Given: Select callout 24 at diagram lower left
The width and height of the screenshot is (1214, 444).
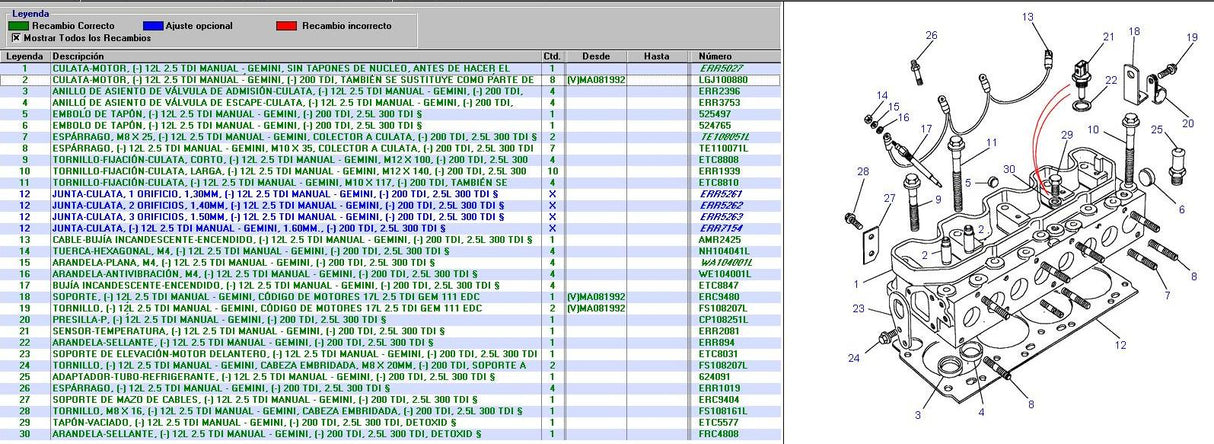Looking at the screenshot, I should (853, 357).
